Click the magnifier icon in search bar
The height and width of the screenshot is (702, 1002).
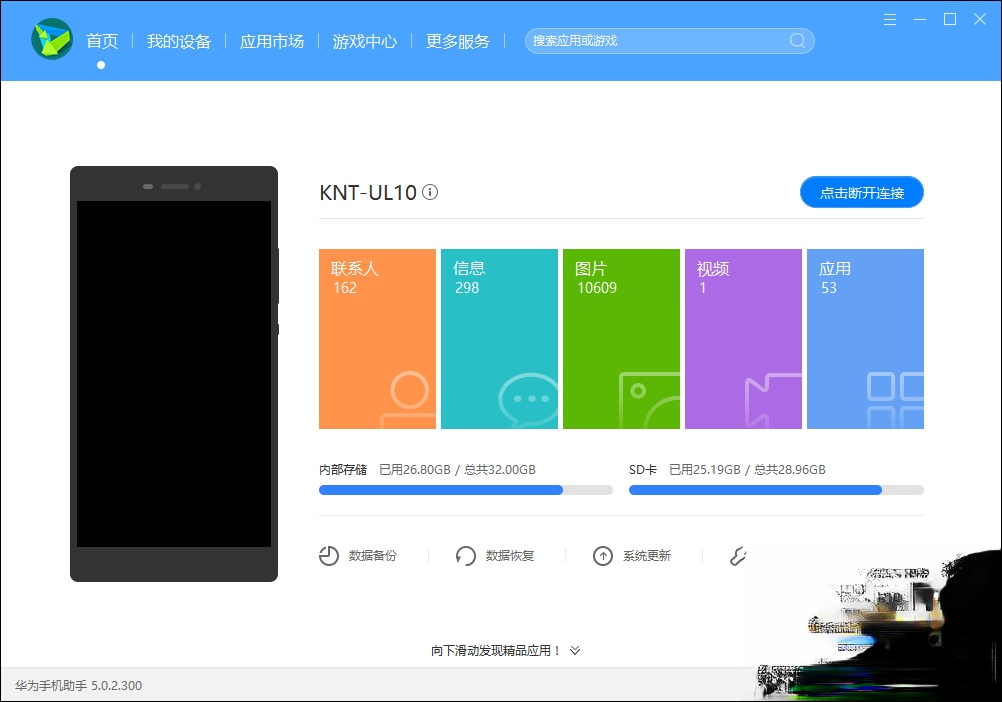pyautogui.click(x=796, y=41)
